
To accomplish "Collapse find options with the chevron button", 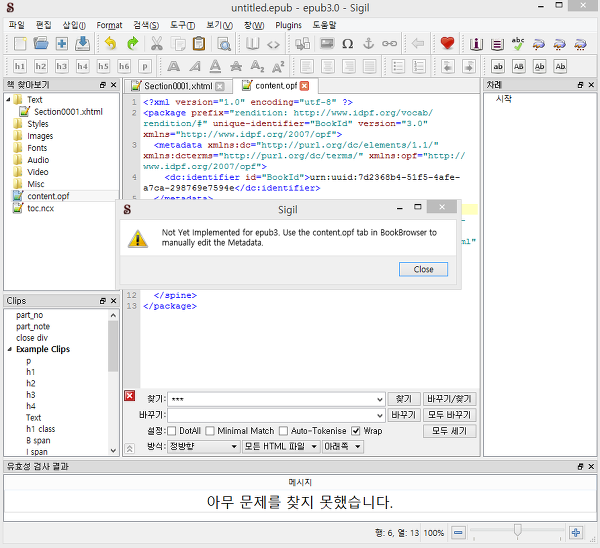I will pyautogui.click(x=130, y=448).
